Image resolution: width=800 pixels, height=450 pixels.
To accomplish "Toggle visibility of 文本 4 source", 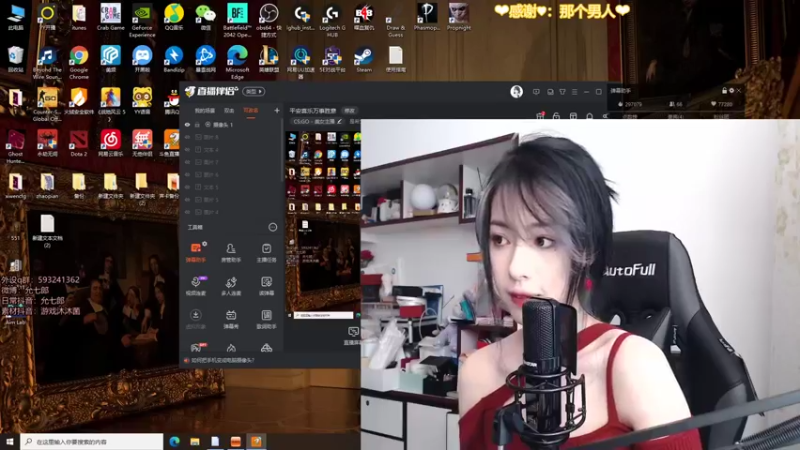I will [187, 149].
